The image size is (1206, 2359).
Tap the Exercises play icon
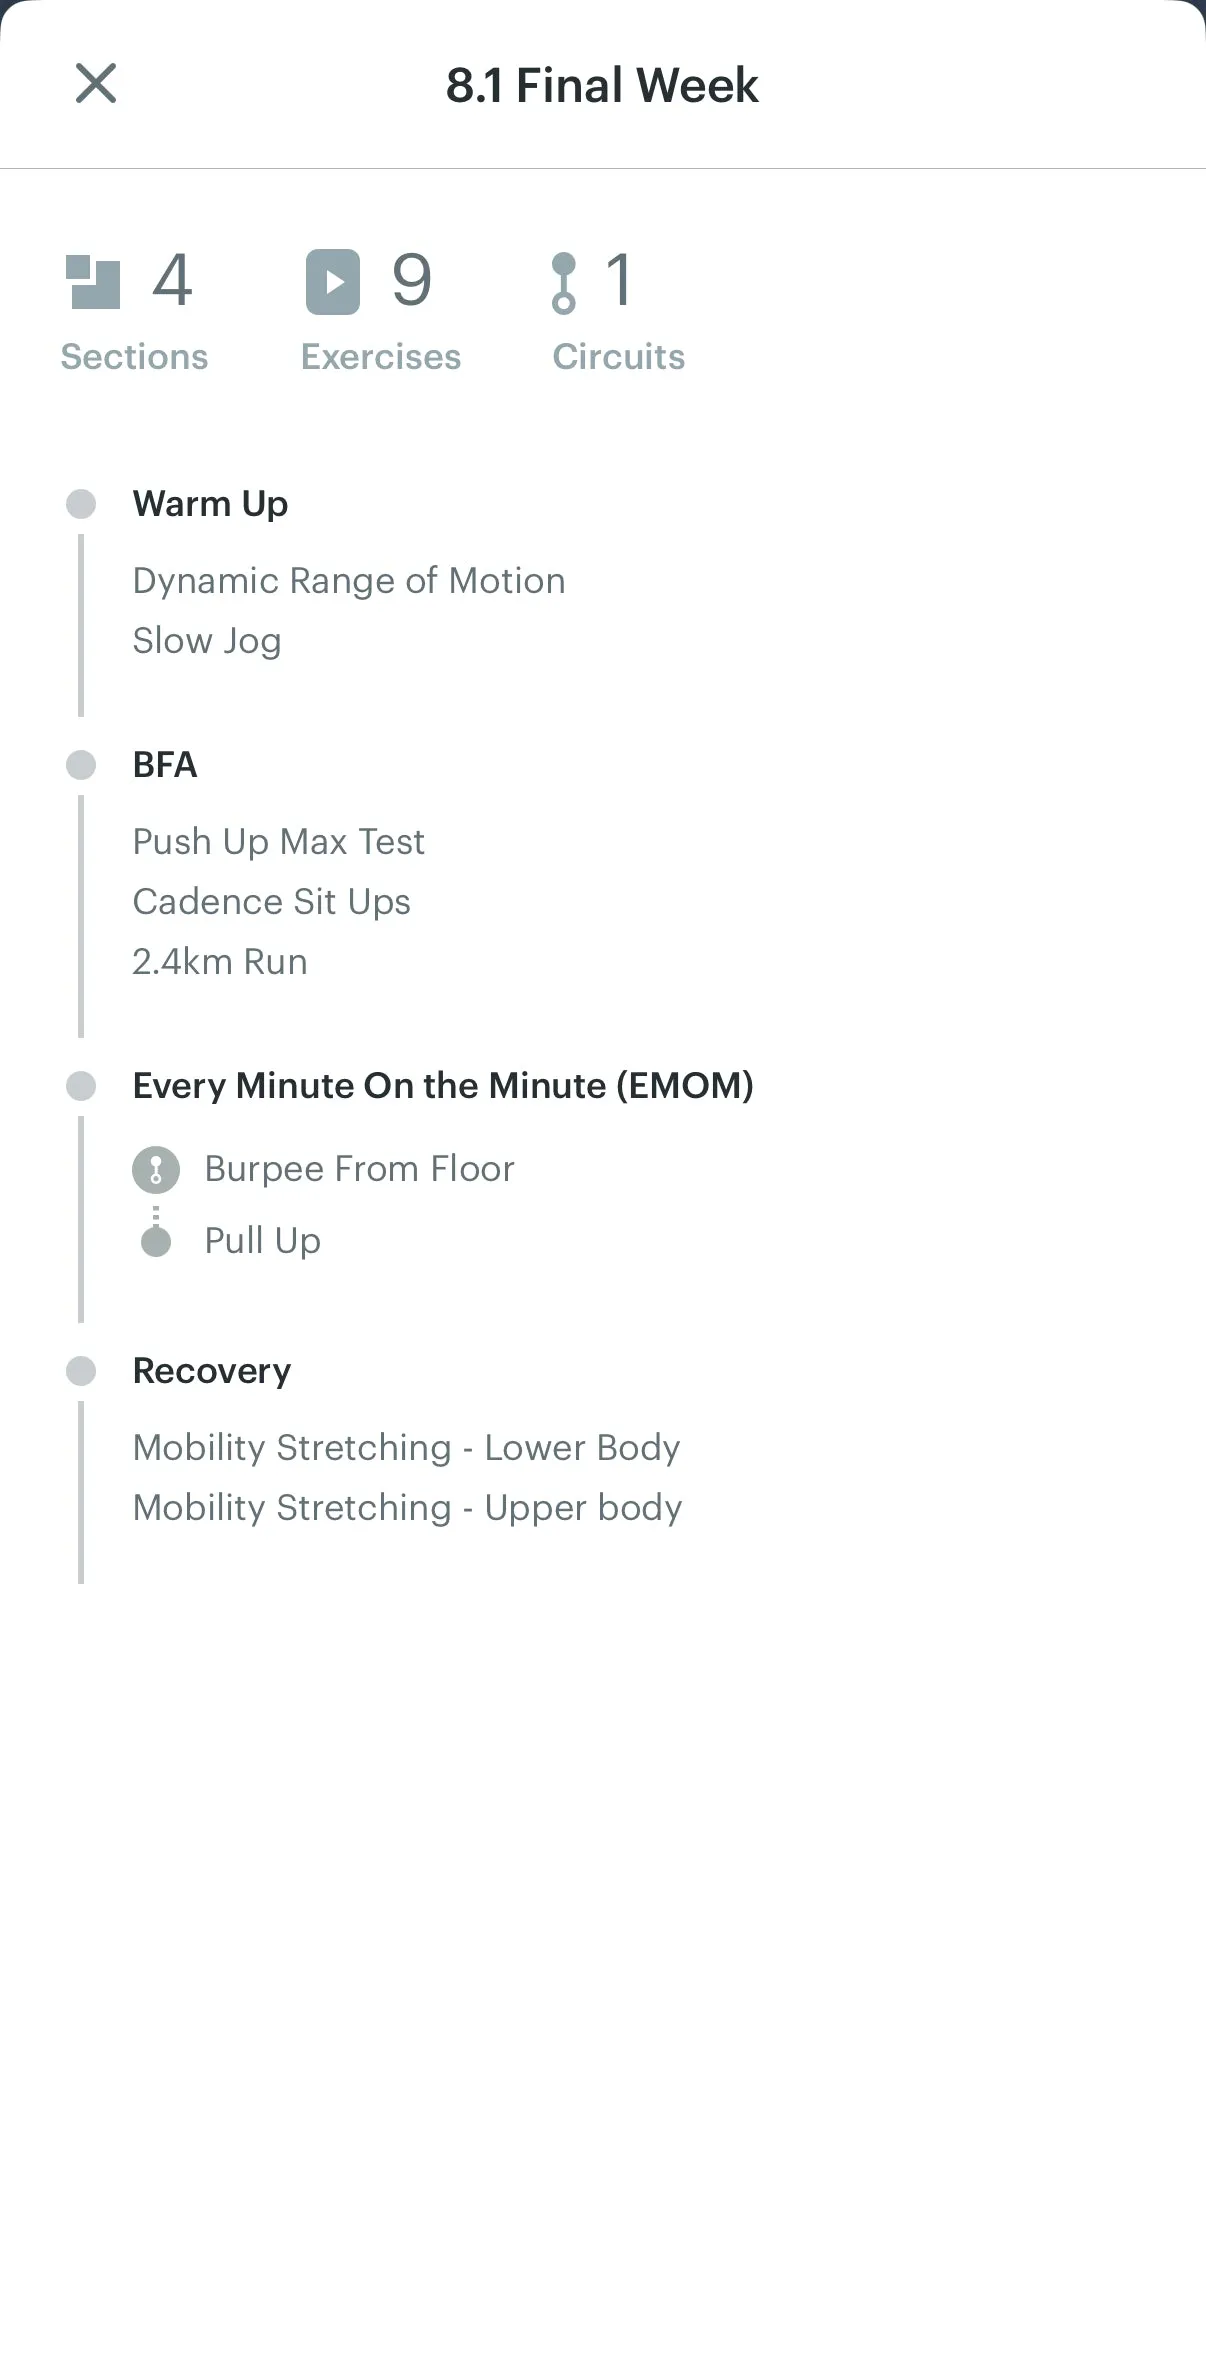(x=333, y=282)
